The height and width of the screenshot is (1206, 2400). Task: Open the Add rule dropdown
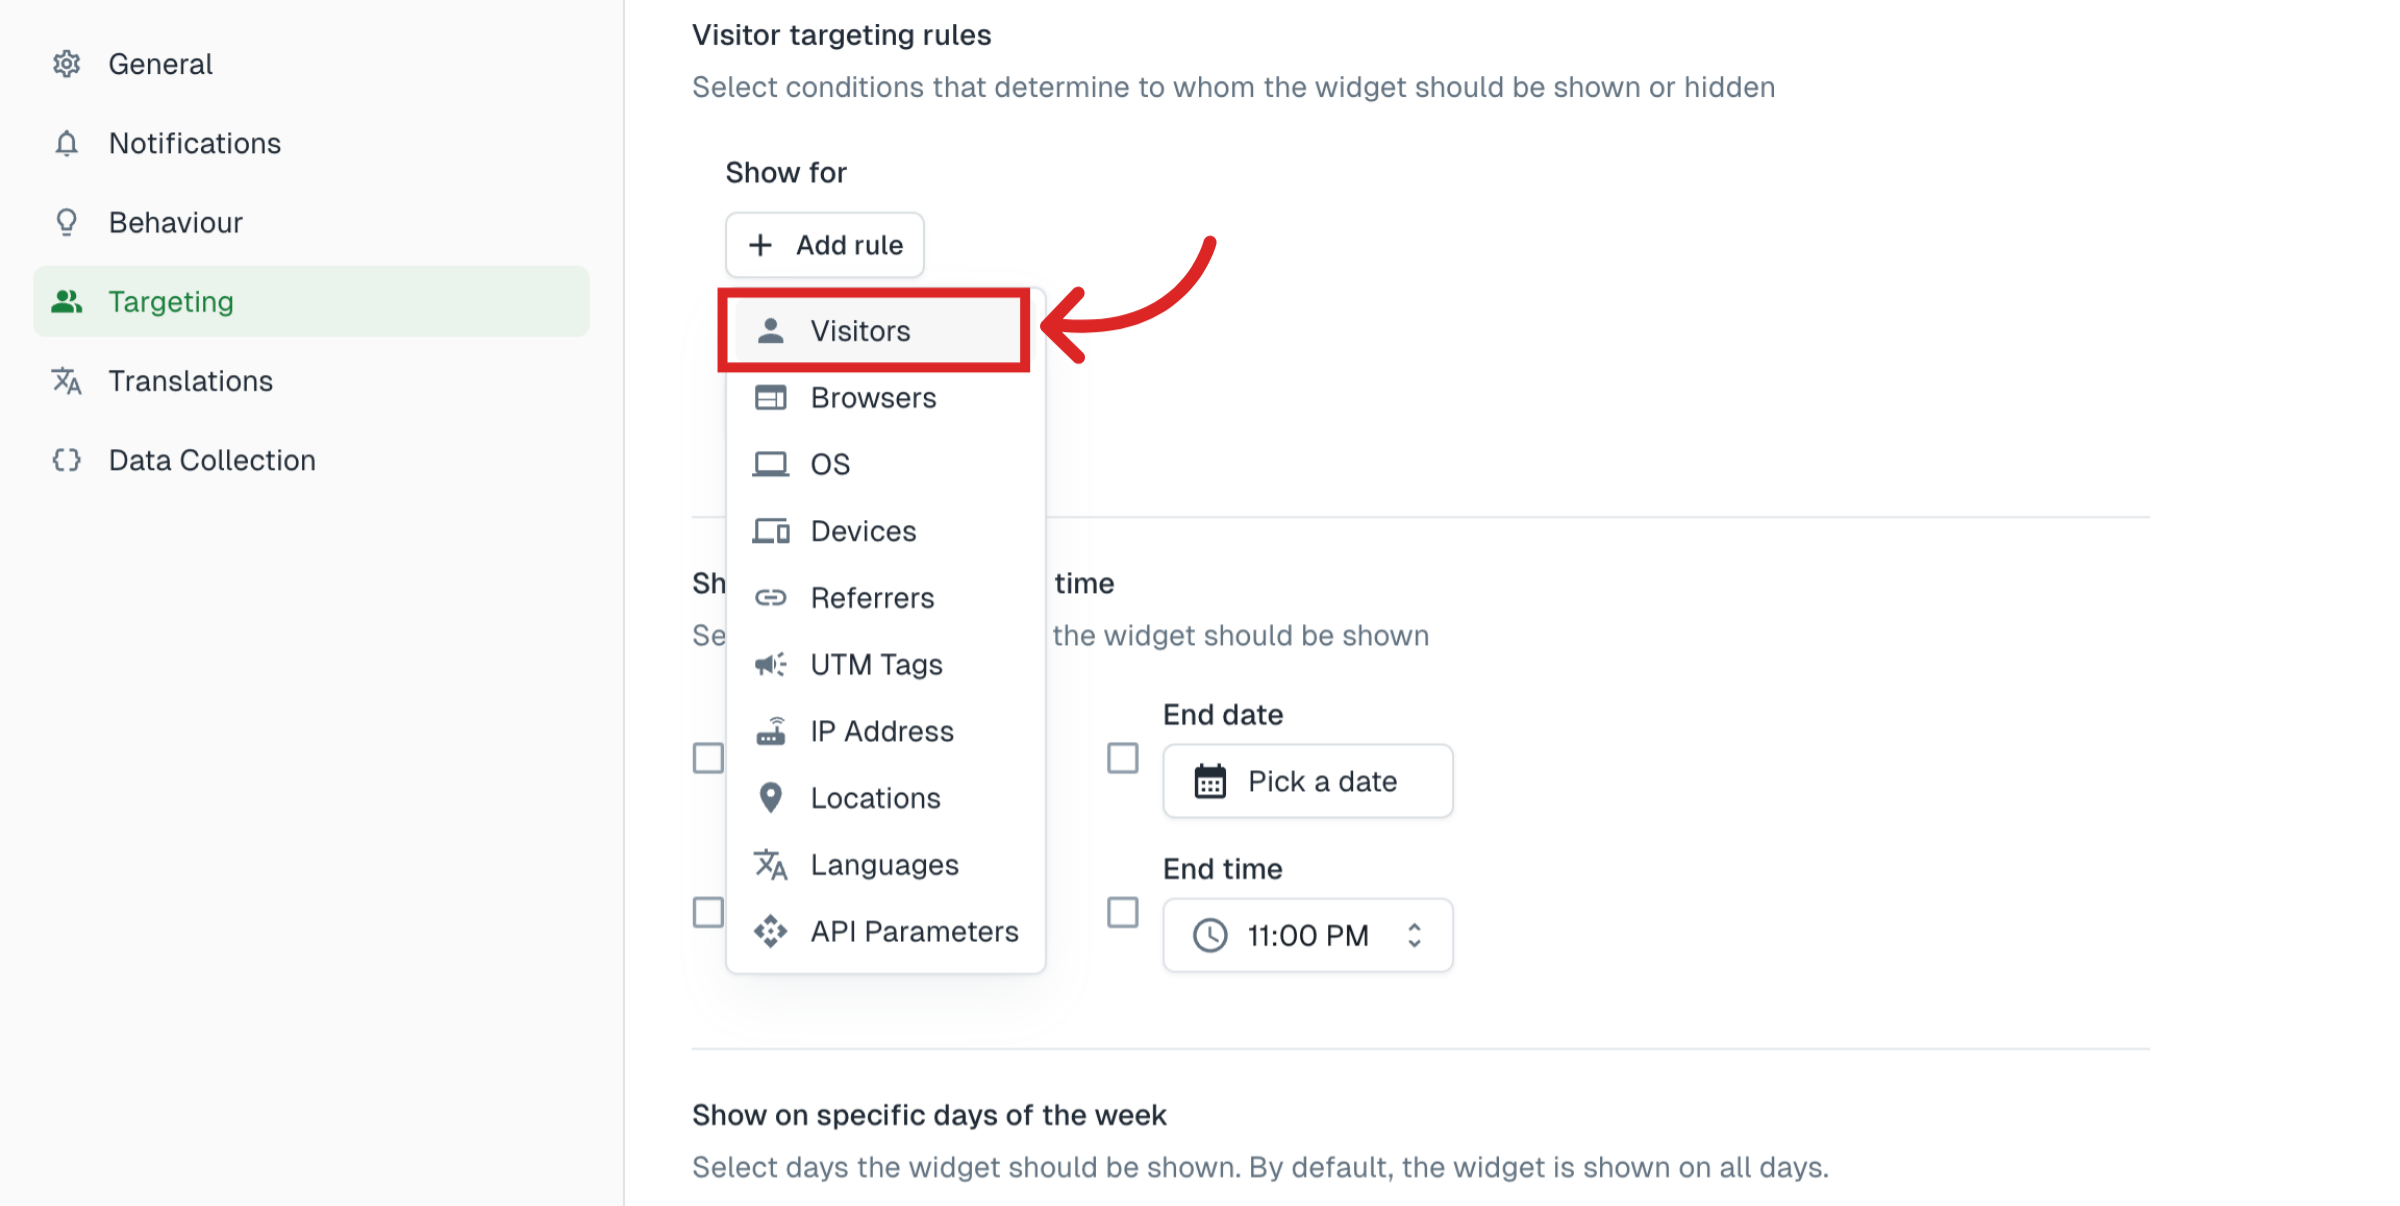pos(824,245)
